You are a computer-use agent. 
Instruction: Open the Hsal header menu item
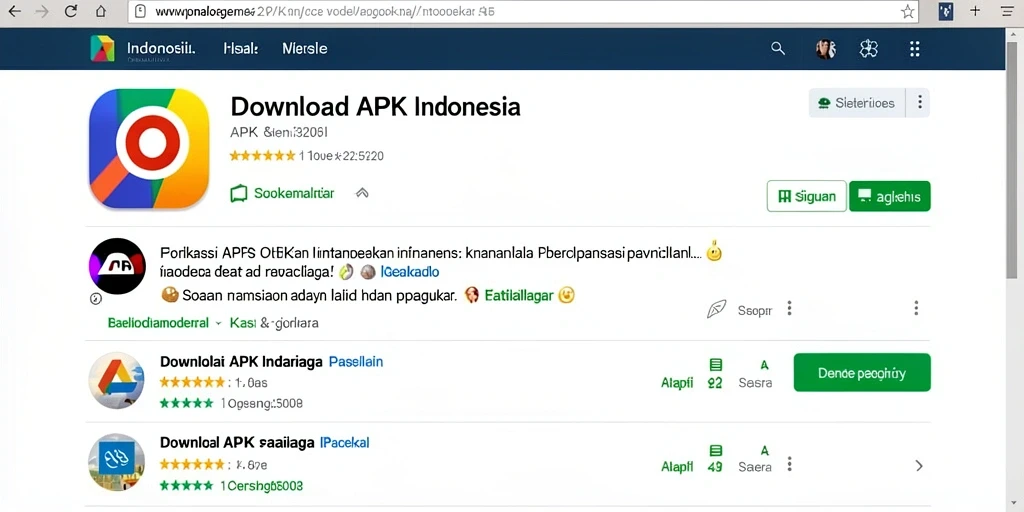pos(240,48)
